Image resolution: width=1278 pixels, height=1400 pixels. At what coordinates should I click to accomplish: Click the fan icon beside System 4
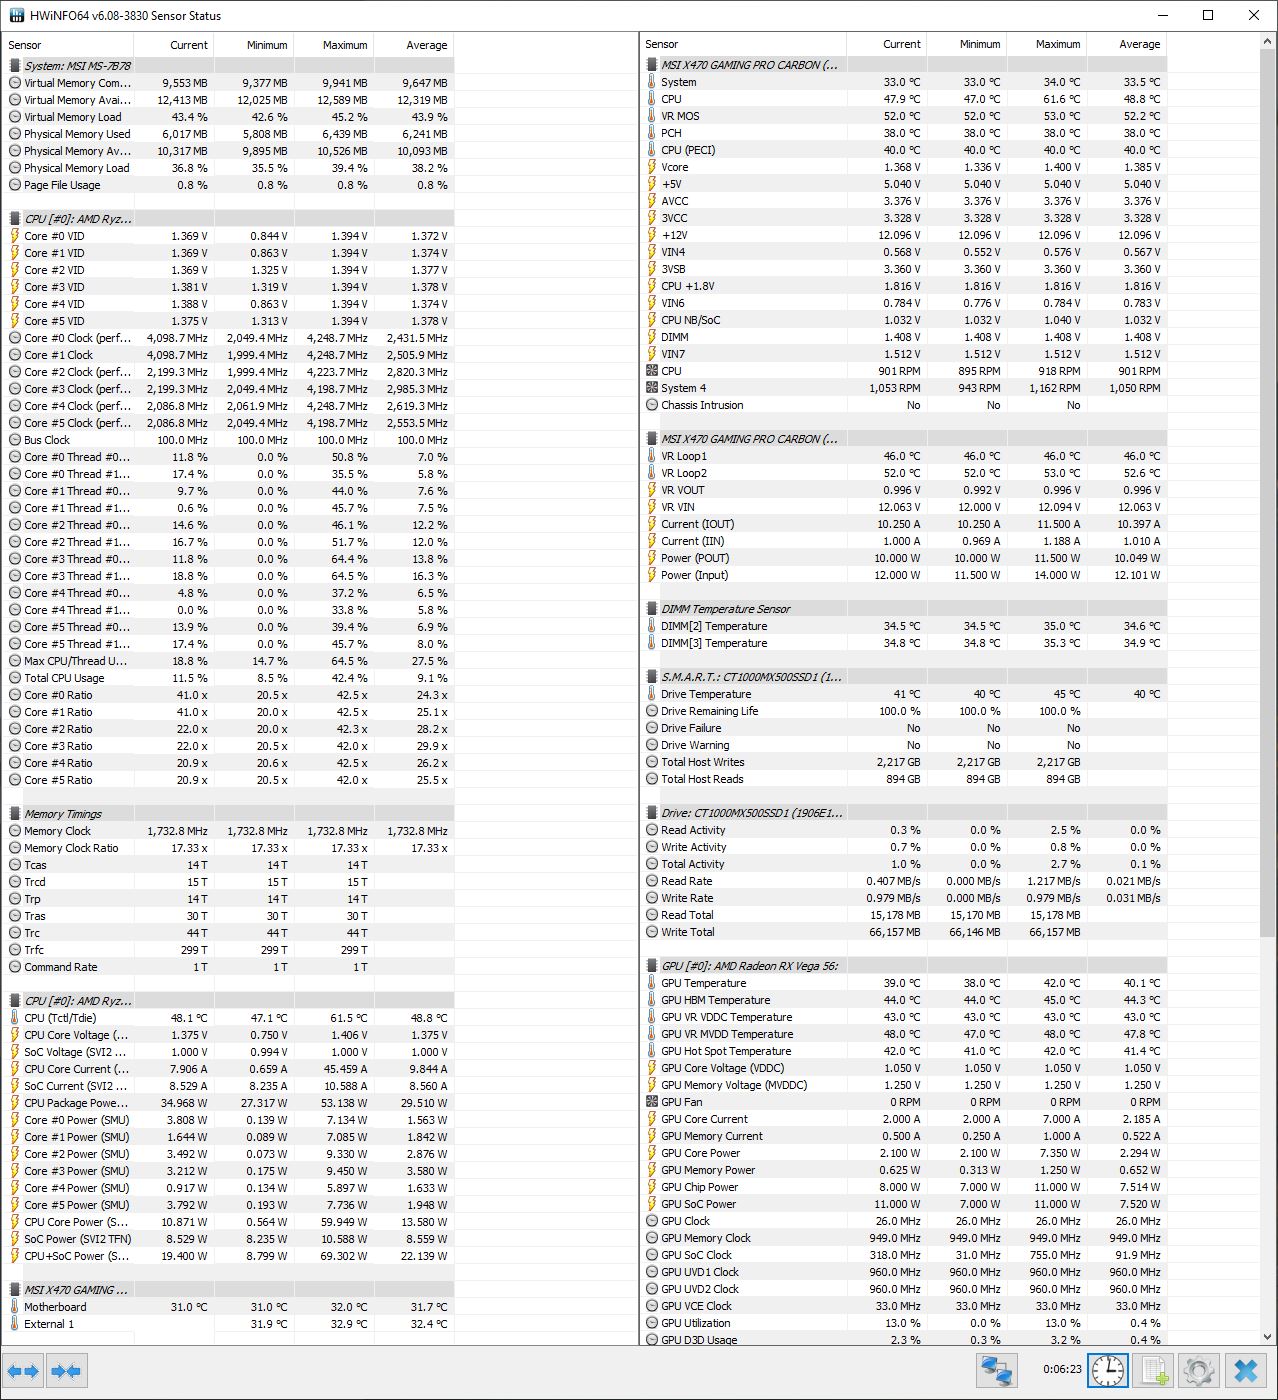[652, 388]
